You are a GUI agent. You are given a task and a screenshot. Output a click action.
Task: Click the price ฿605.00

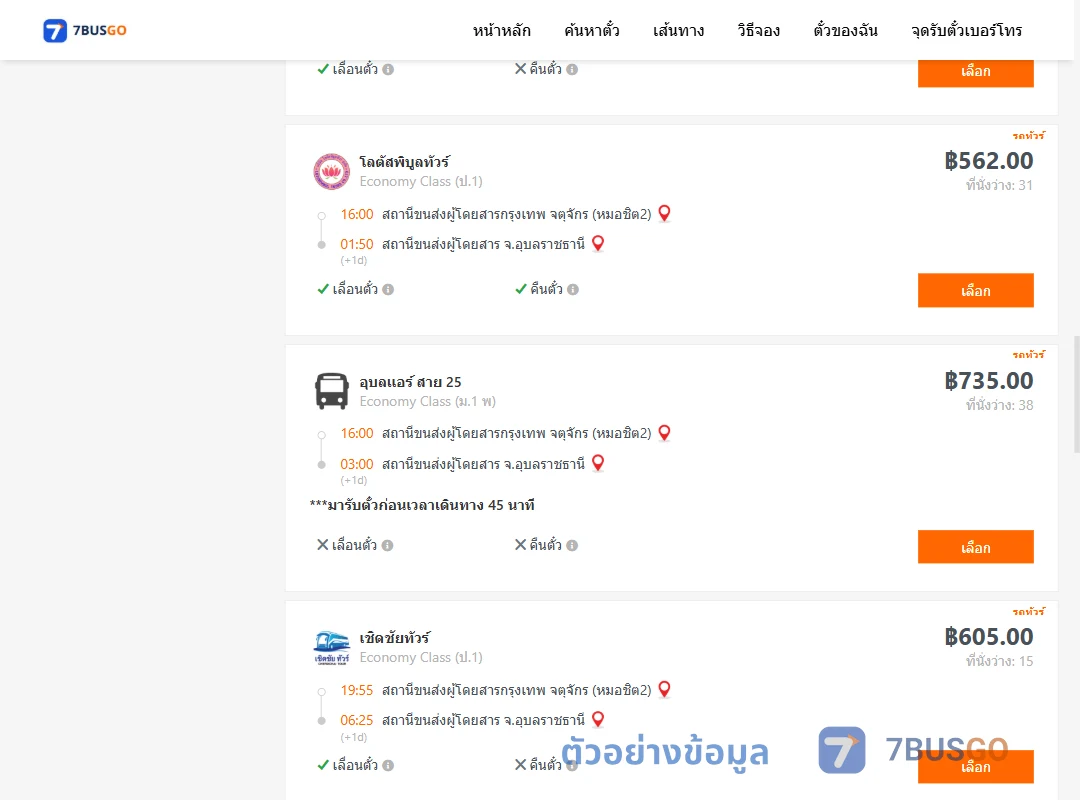click(x=988, y=637)
